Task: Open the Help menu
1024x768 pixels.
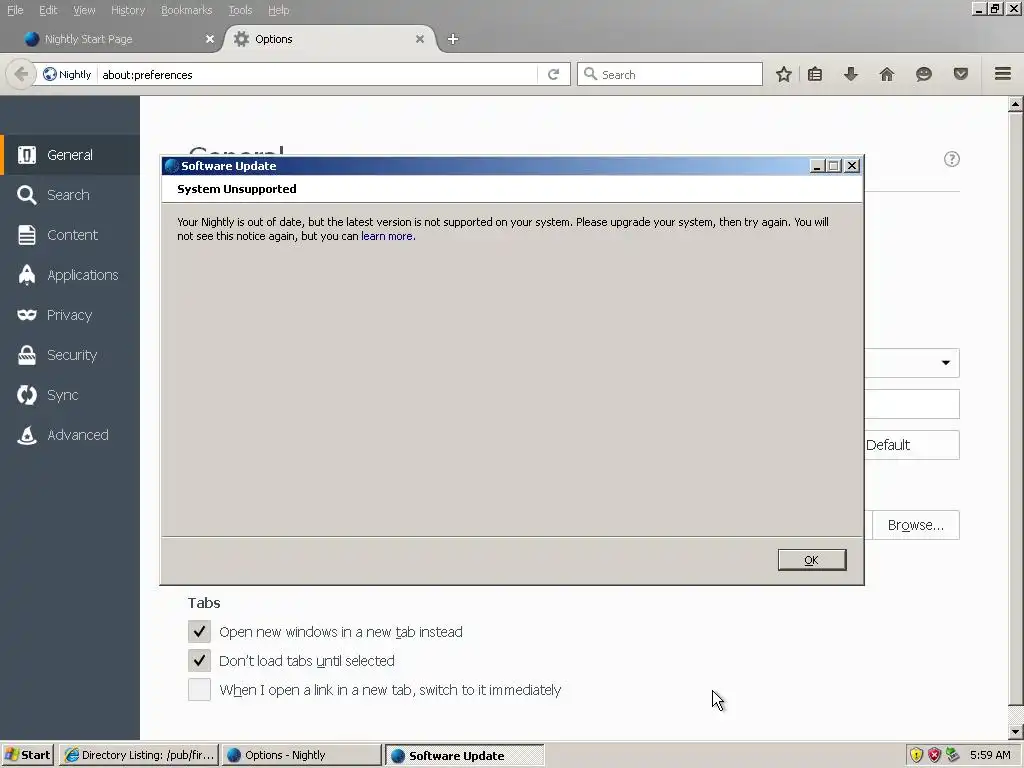Action: pyautogui.click(x=278, y=10)
